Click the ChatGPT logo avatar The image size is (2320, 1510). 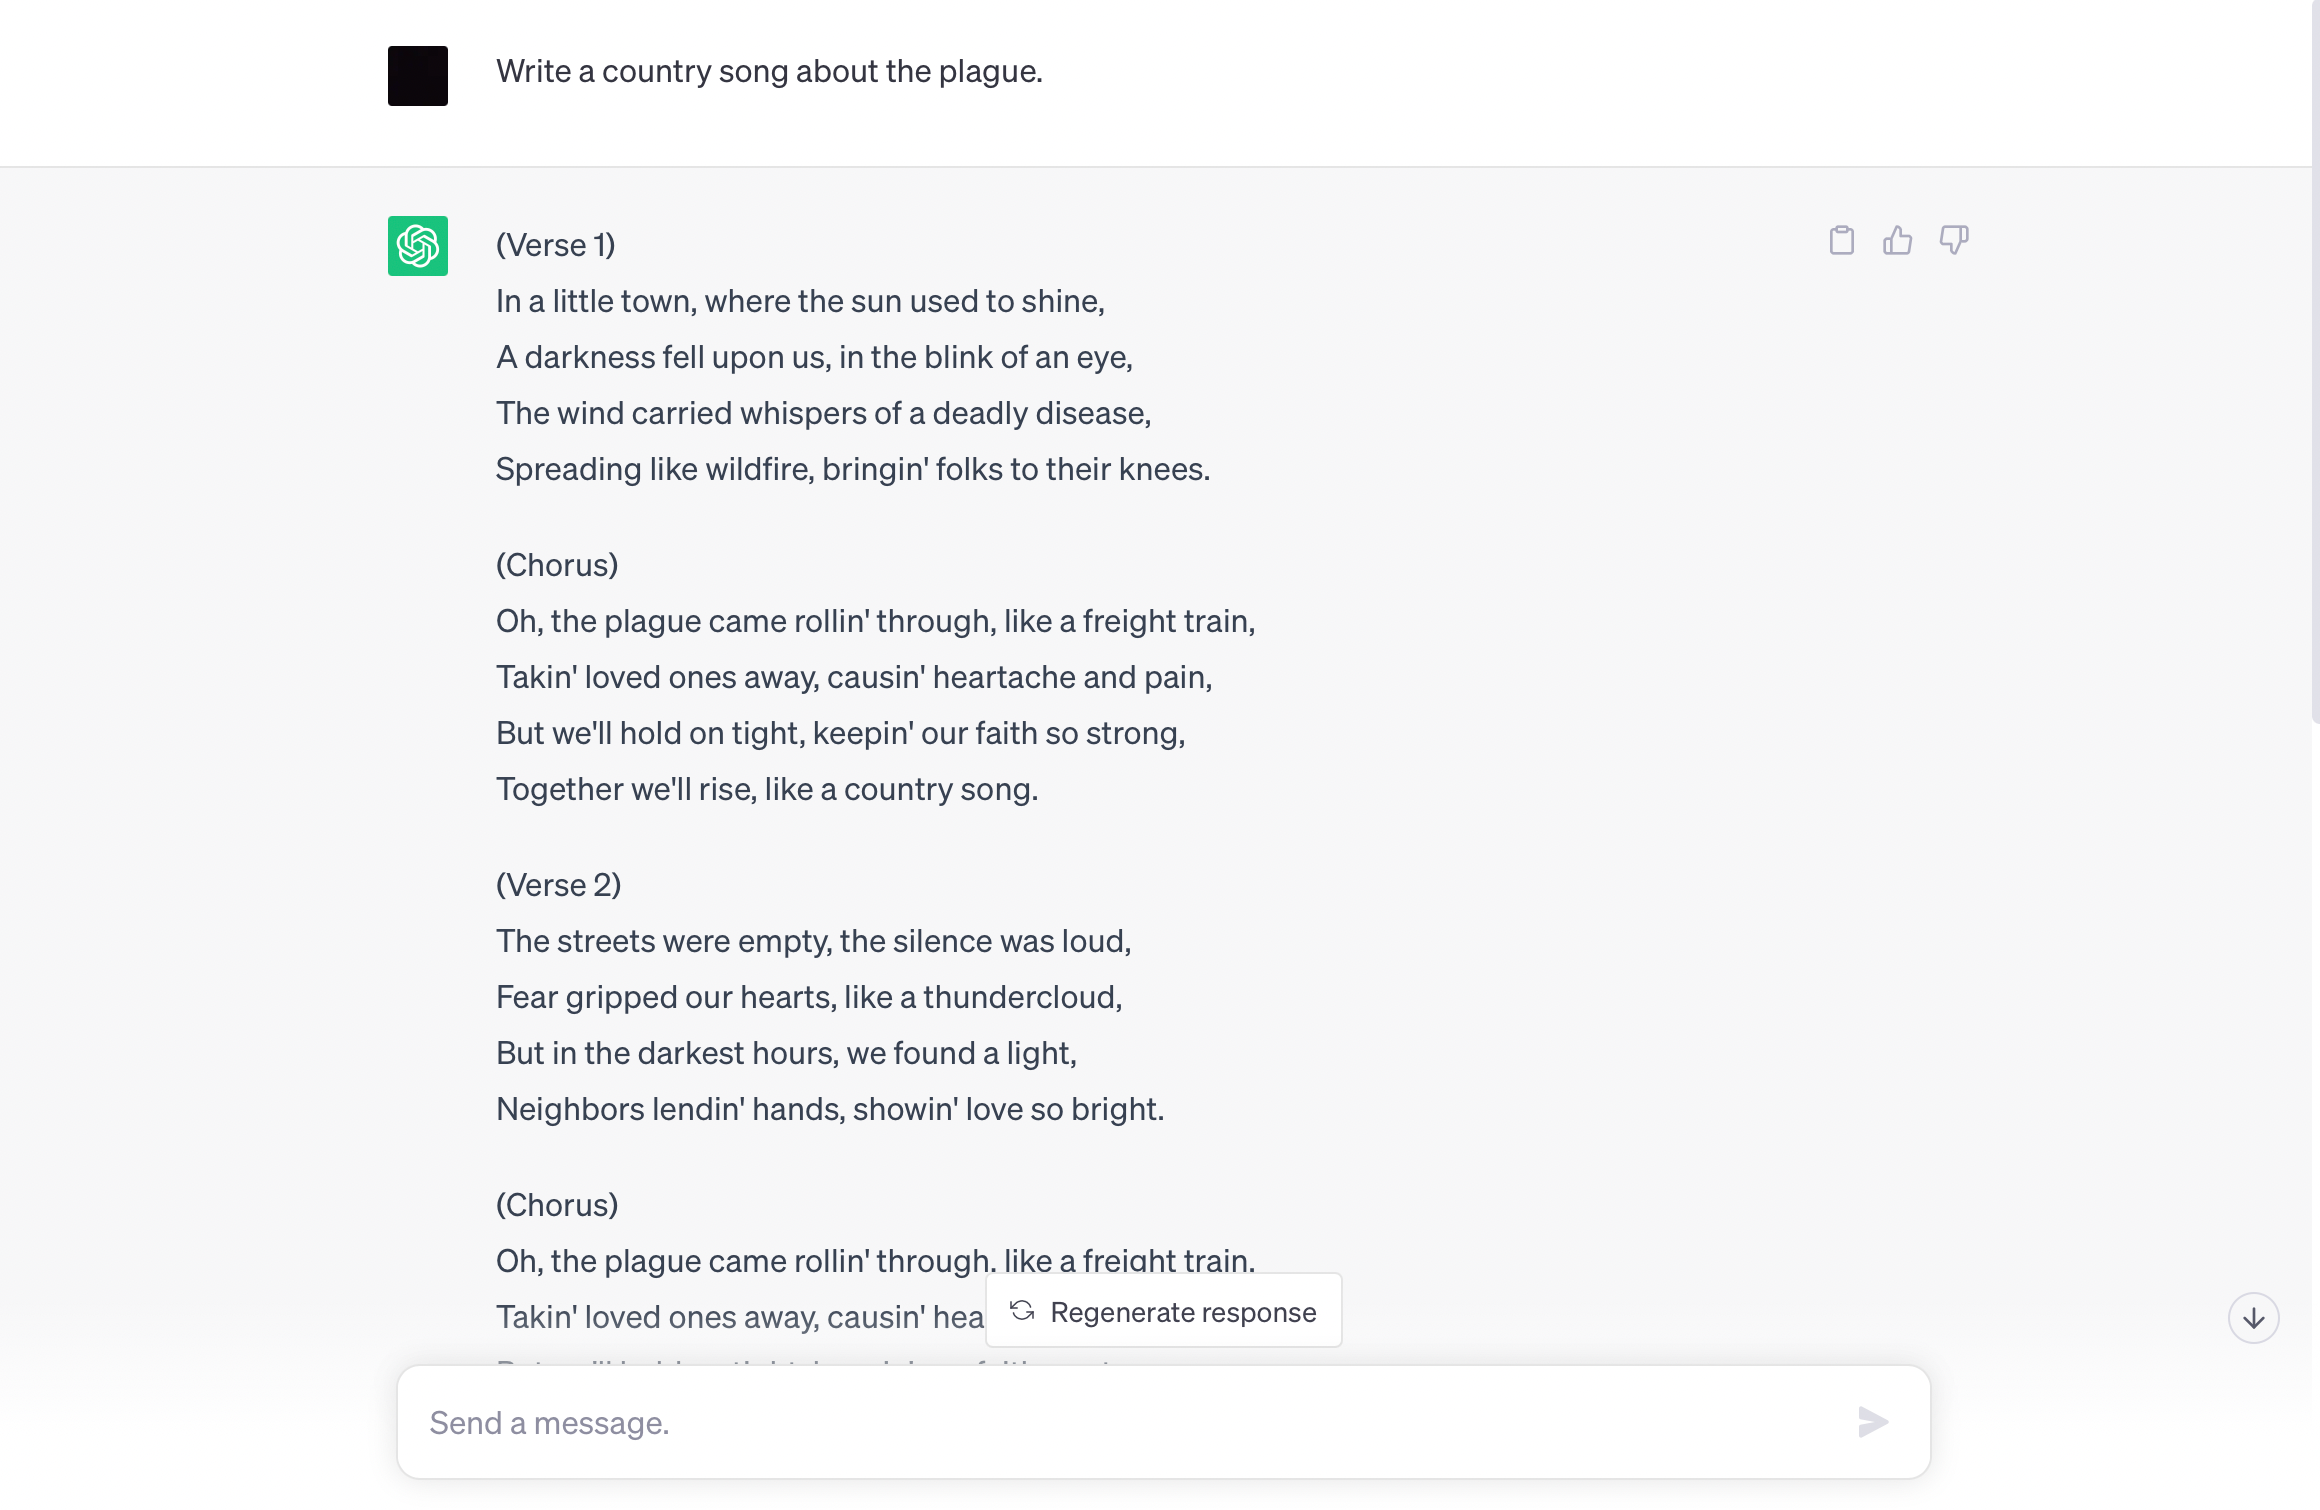click(x=418, y=246)
